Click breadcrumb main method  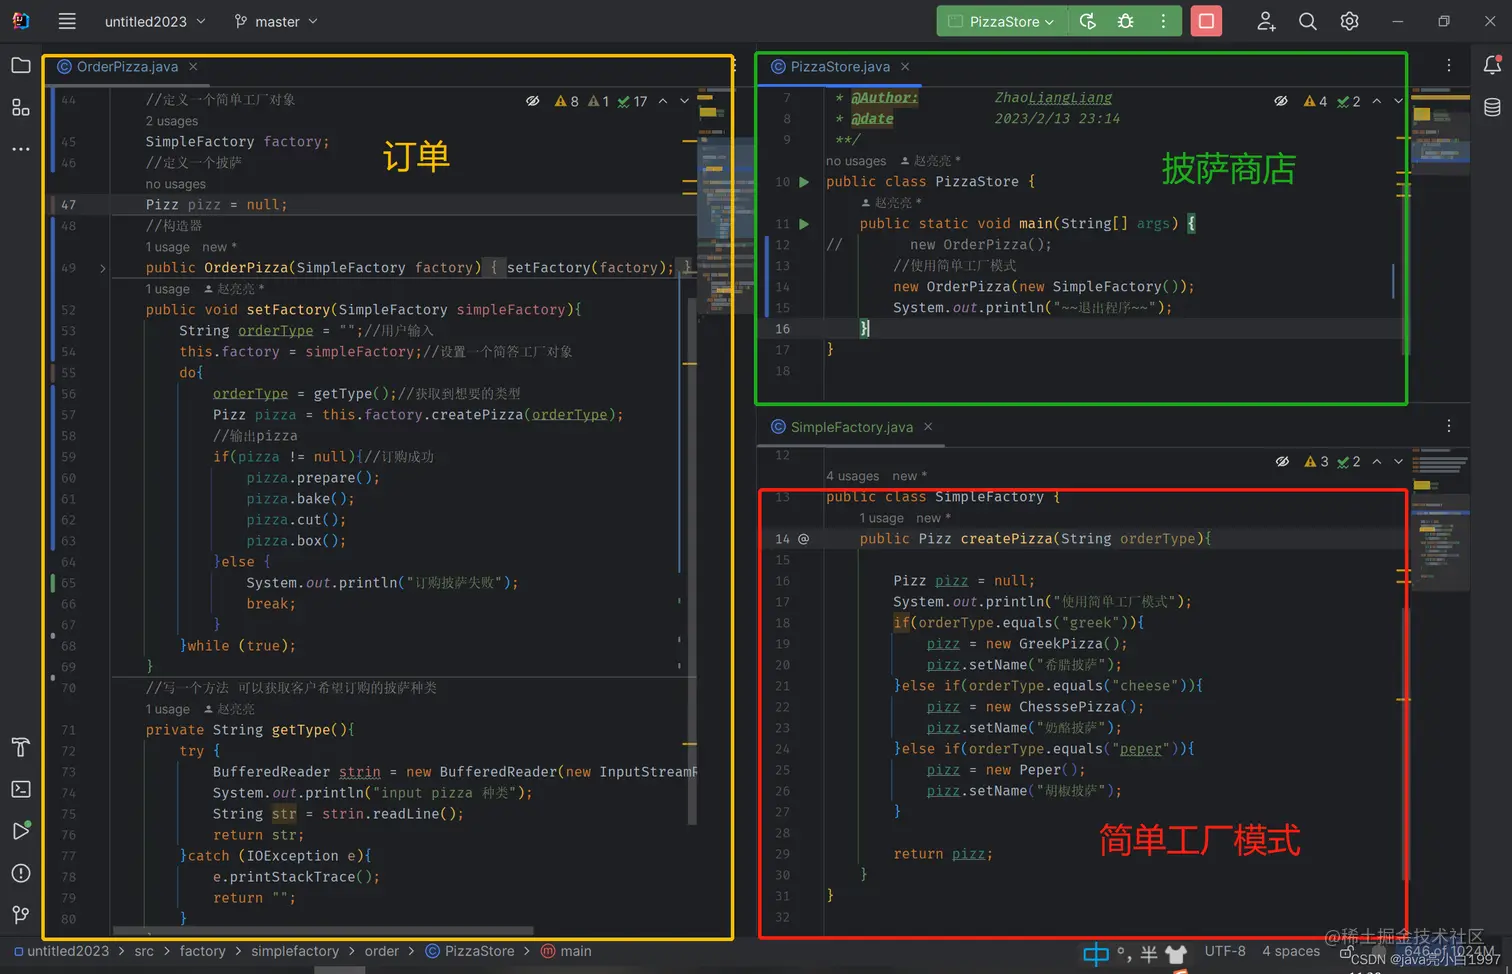[x=566, y=951]
